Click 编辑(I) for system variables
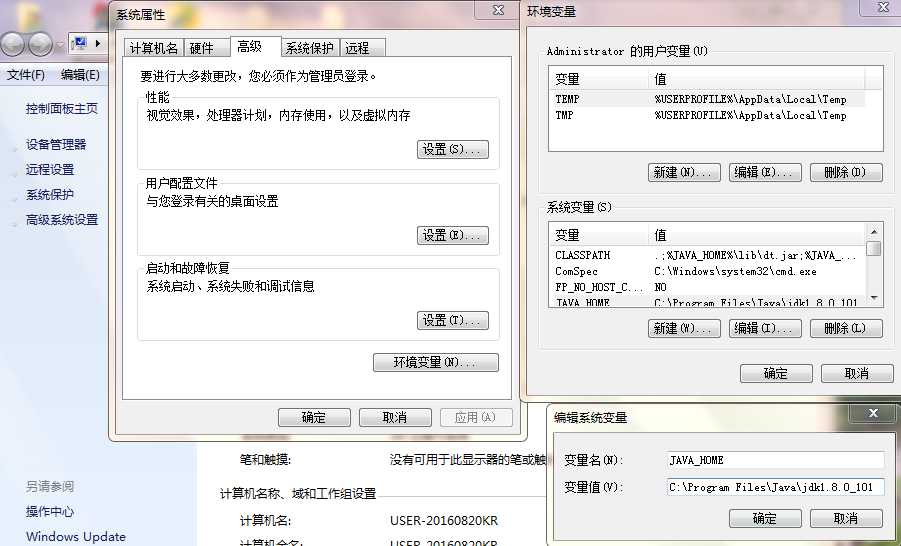 click(765, 328)
